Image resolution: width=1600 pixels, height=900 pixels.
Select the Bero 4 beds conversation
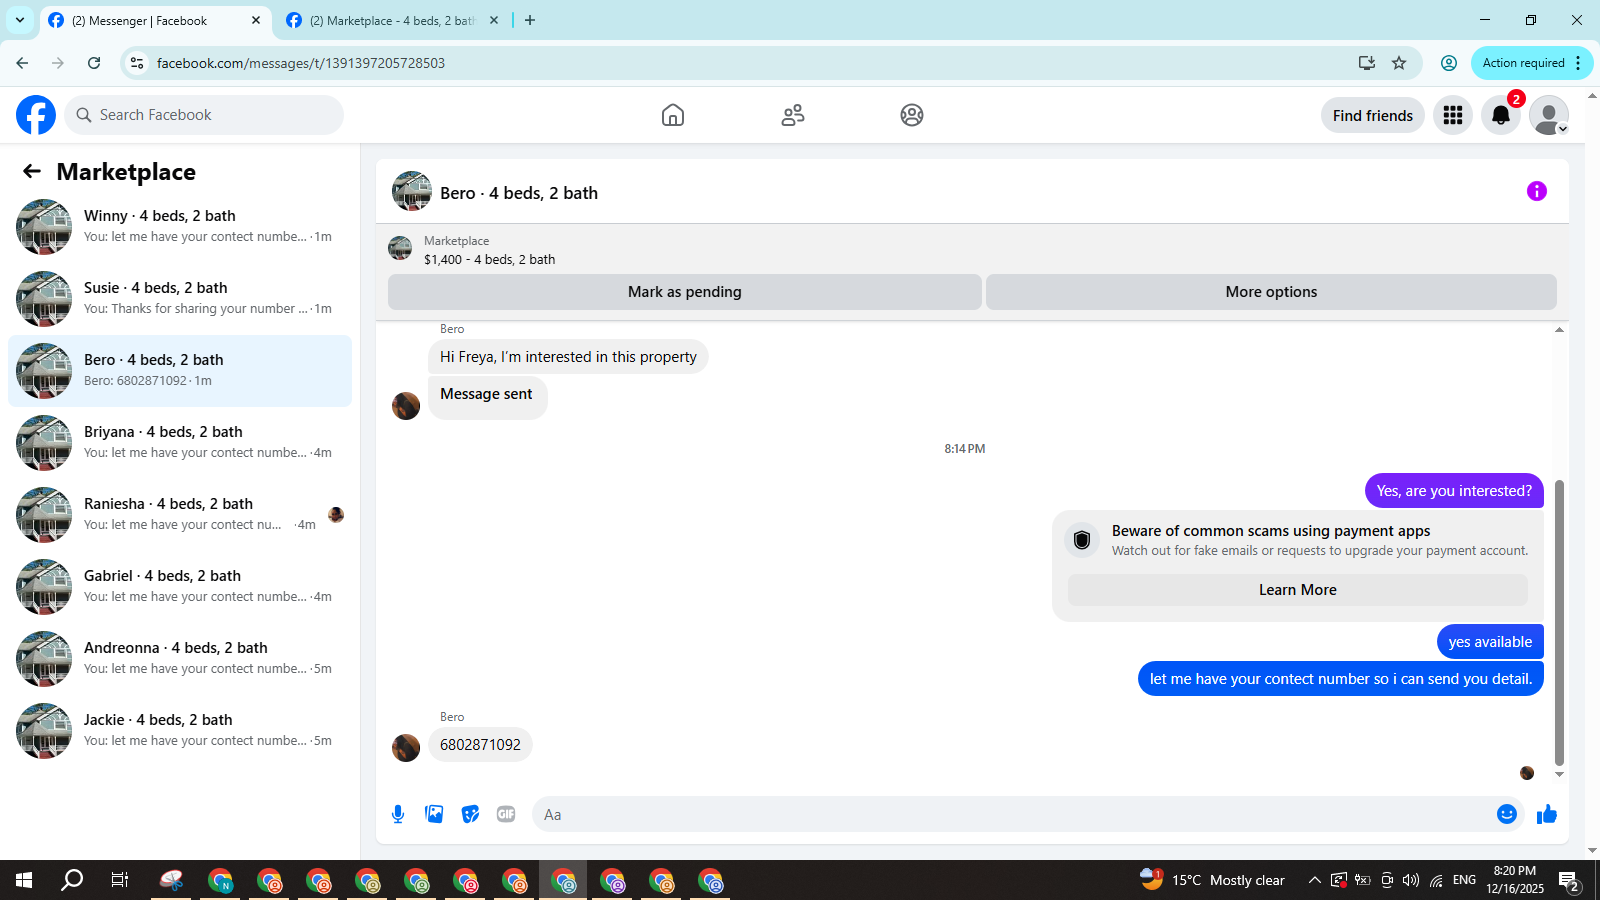180,371
